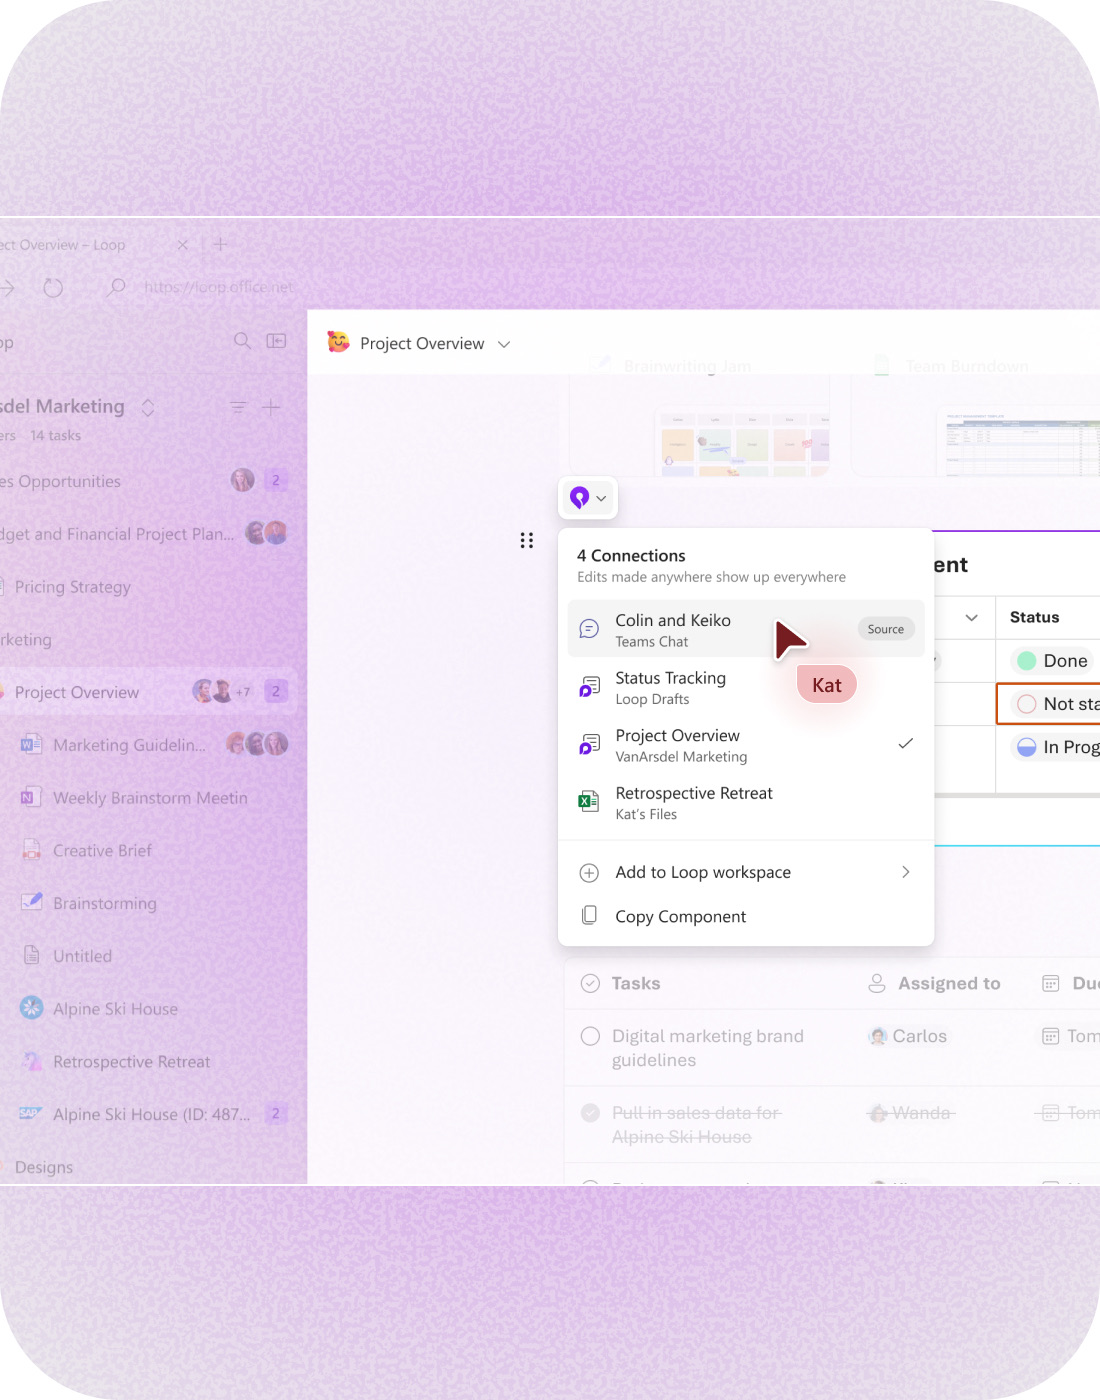Screen dimensions: 1100x1400
Task: Open the Loop component connections dropdown
Action: (588, 497)
